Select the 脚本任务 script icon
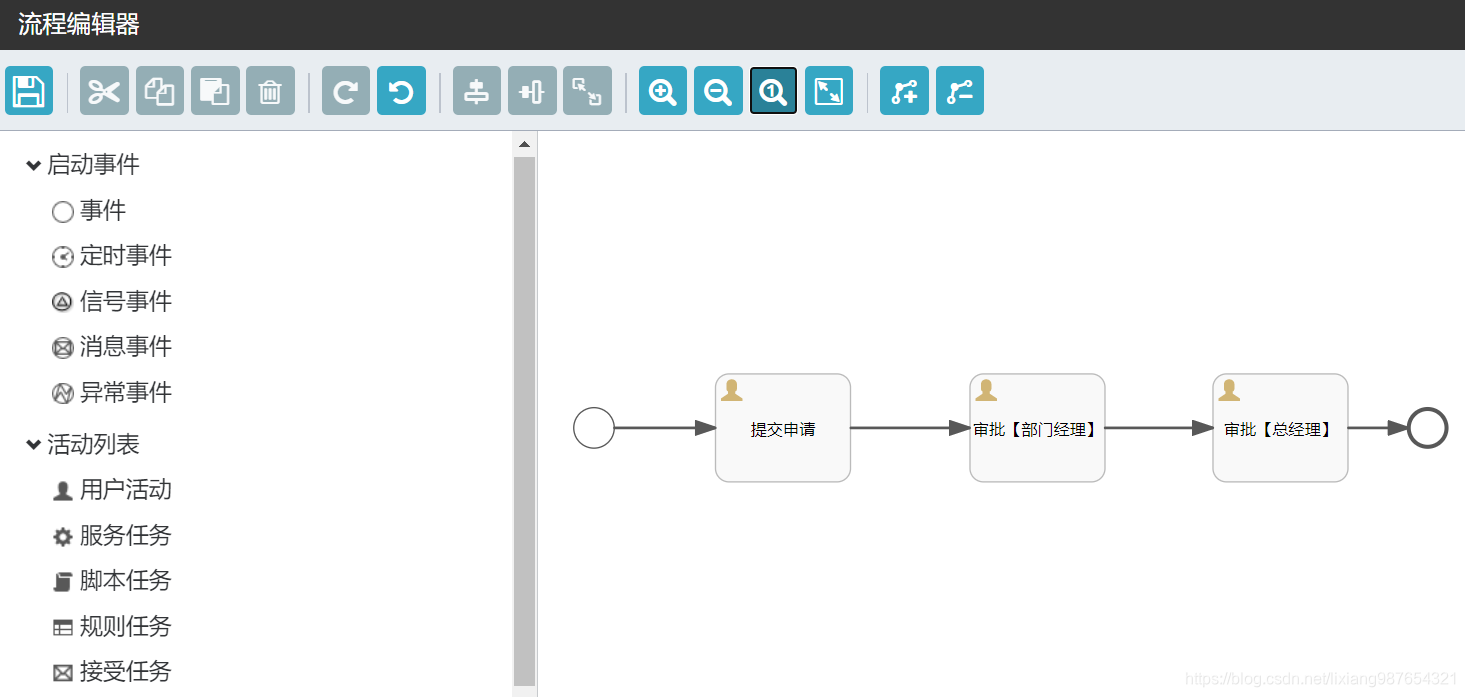1465x697 pixels. tap(63, 582)
